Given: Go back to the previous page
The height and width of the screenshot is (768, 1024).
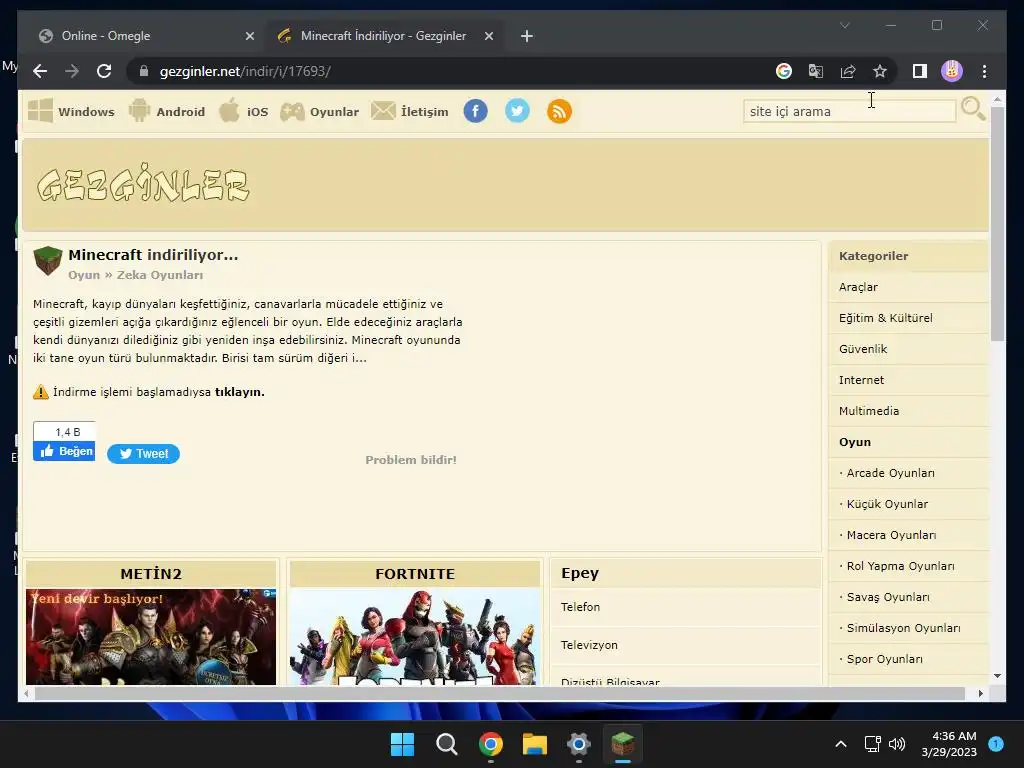Looking at the screenshot, I should 40,71.
